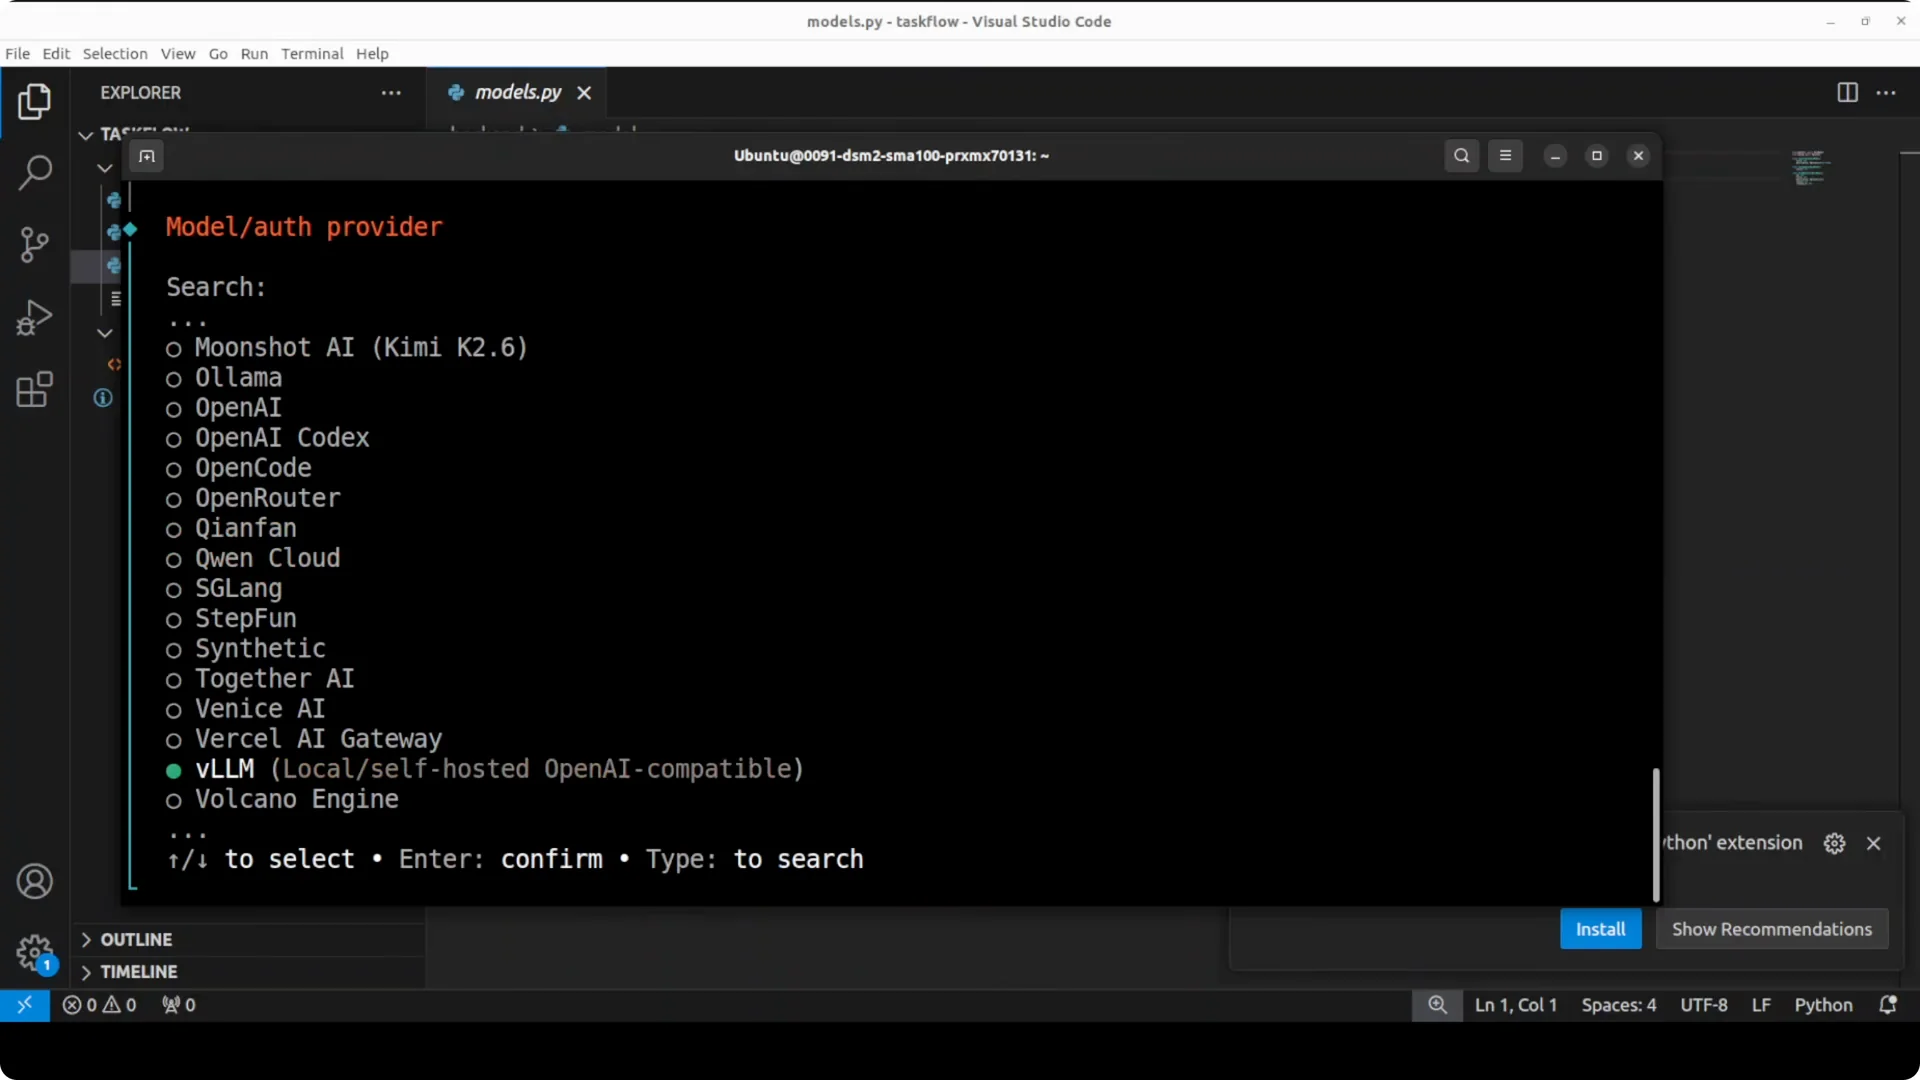
Task: Switch to the models.py editor tab
Action: pyautogui.click(x=518, y=93)
